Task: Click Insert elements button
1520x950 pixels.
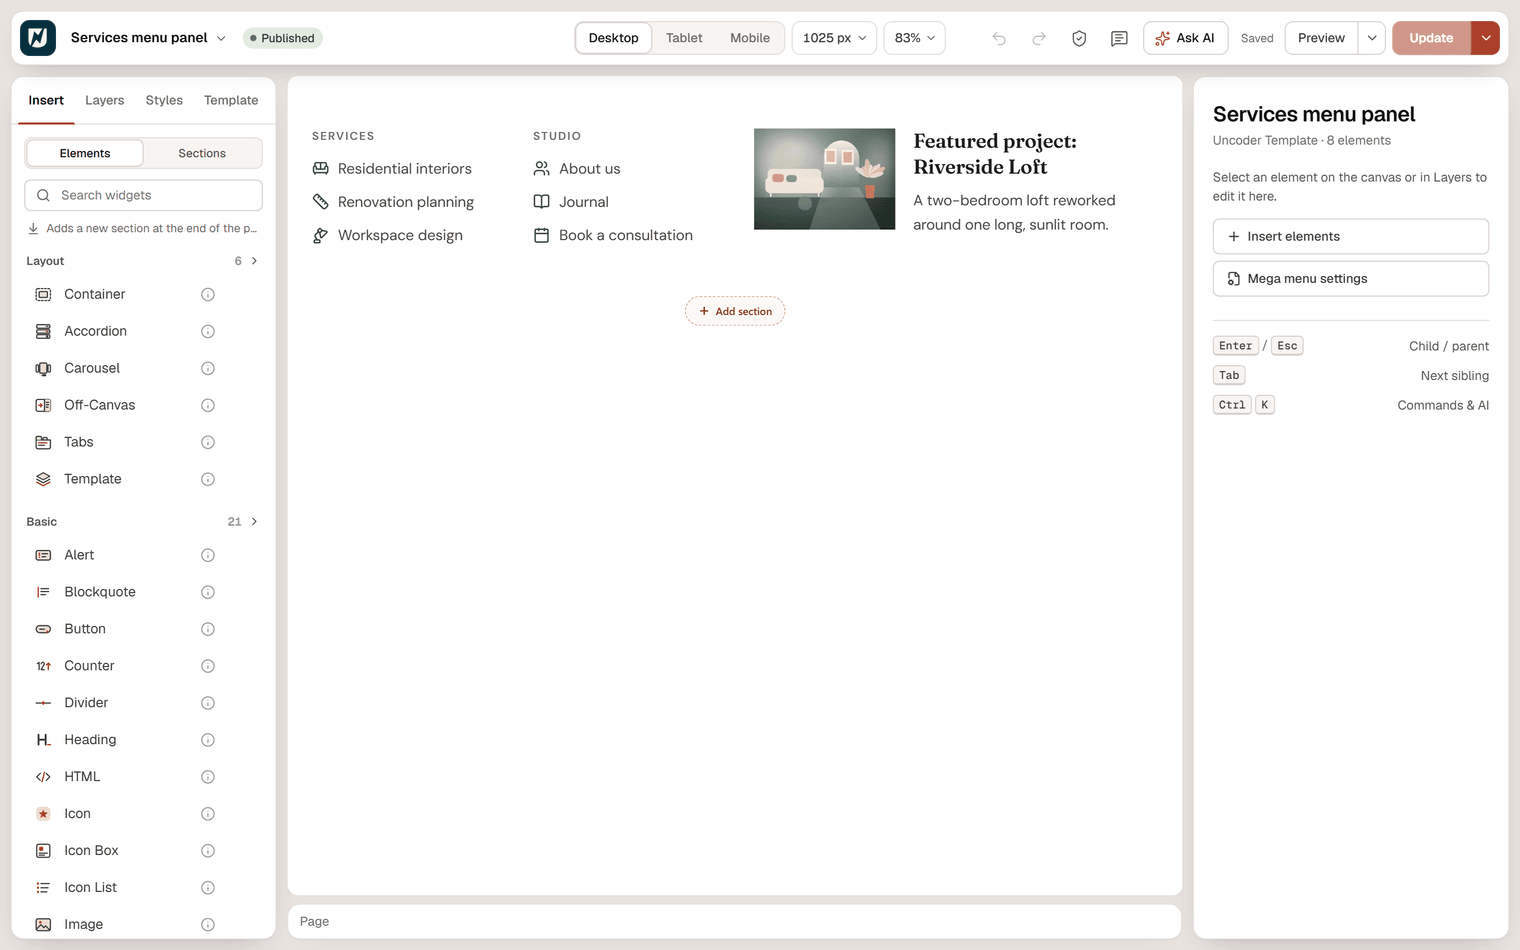Action: [1351, 237]
